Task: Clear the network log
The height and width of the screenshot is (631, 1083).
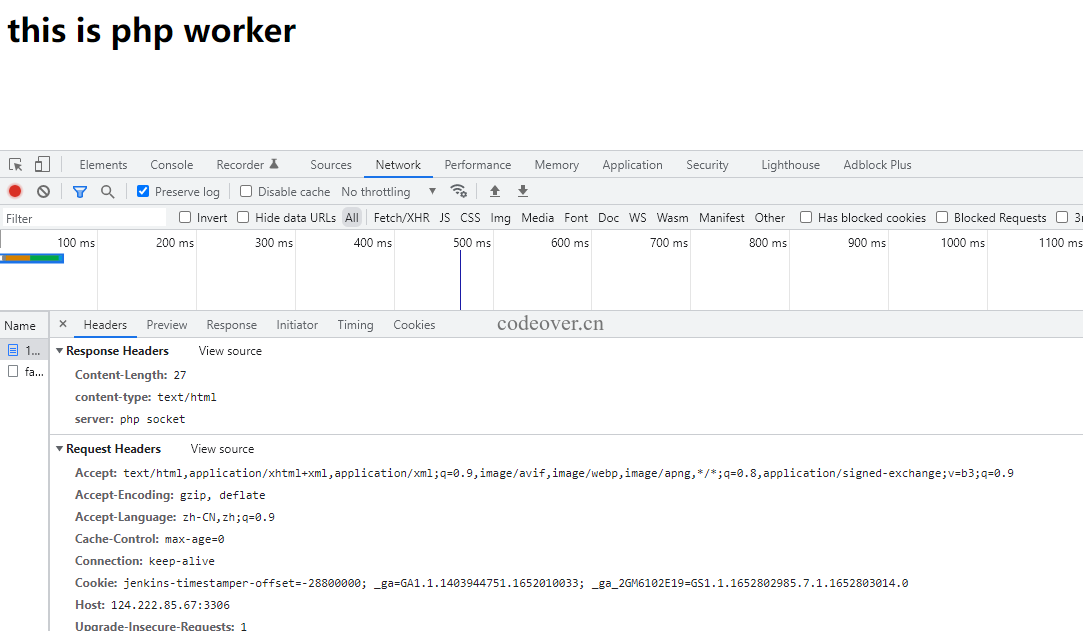Action: pyautogui.click(x=43, y=191)
